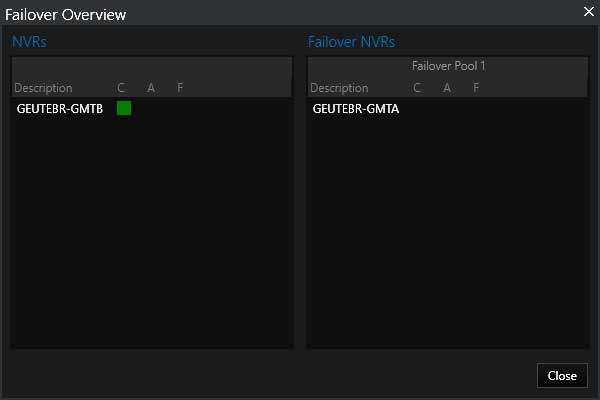The width and height of the screenshot is (600, 400).
Task: Click empty area of the Failover NVRs list
Action: [x=448, y=230]
